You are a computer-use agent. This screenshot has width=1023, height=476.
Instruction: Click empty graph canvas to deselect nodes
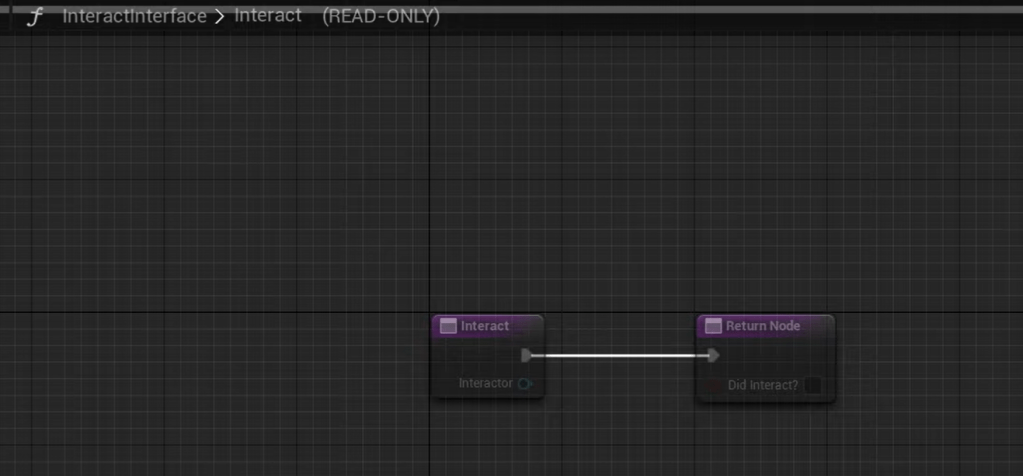tap(250, 200)
